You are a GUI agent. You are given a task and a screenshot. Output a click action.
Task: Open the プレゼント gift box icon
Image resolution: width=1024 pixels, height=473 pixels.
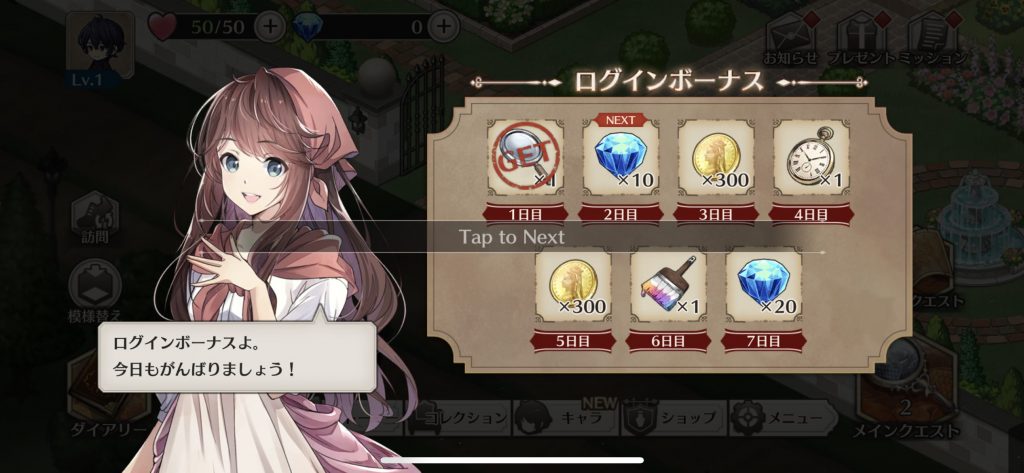click(860, 37)
